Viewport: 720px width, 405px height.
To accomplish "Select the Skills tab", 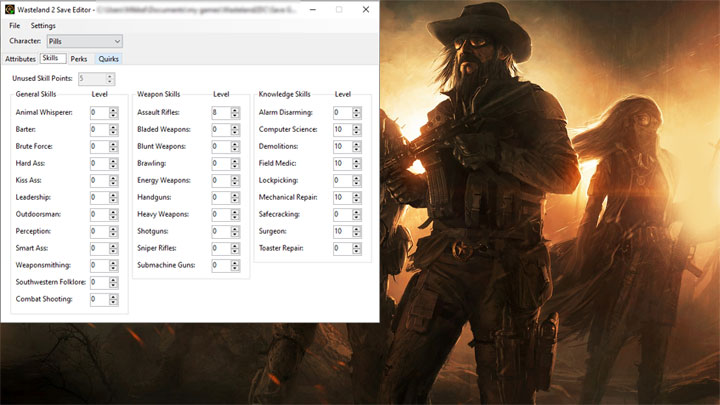I will tap(51, 58).
